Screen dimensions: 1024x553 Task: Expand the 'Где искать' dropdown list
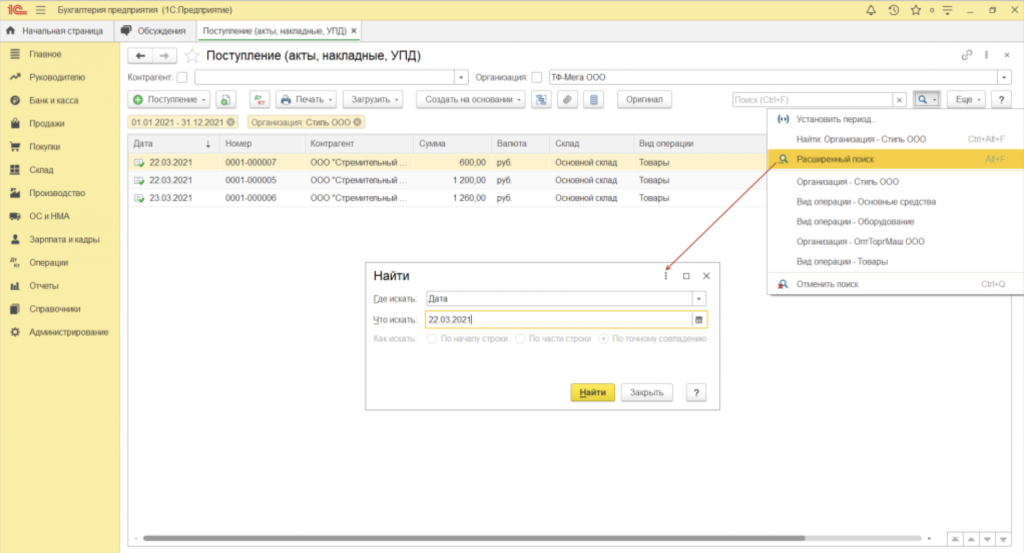point(699,298)
